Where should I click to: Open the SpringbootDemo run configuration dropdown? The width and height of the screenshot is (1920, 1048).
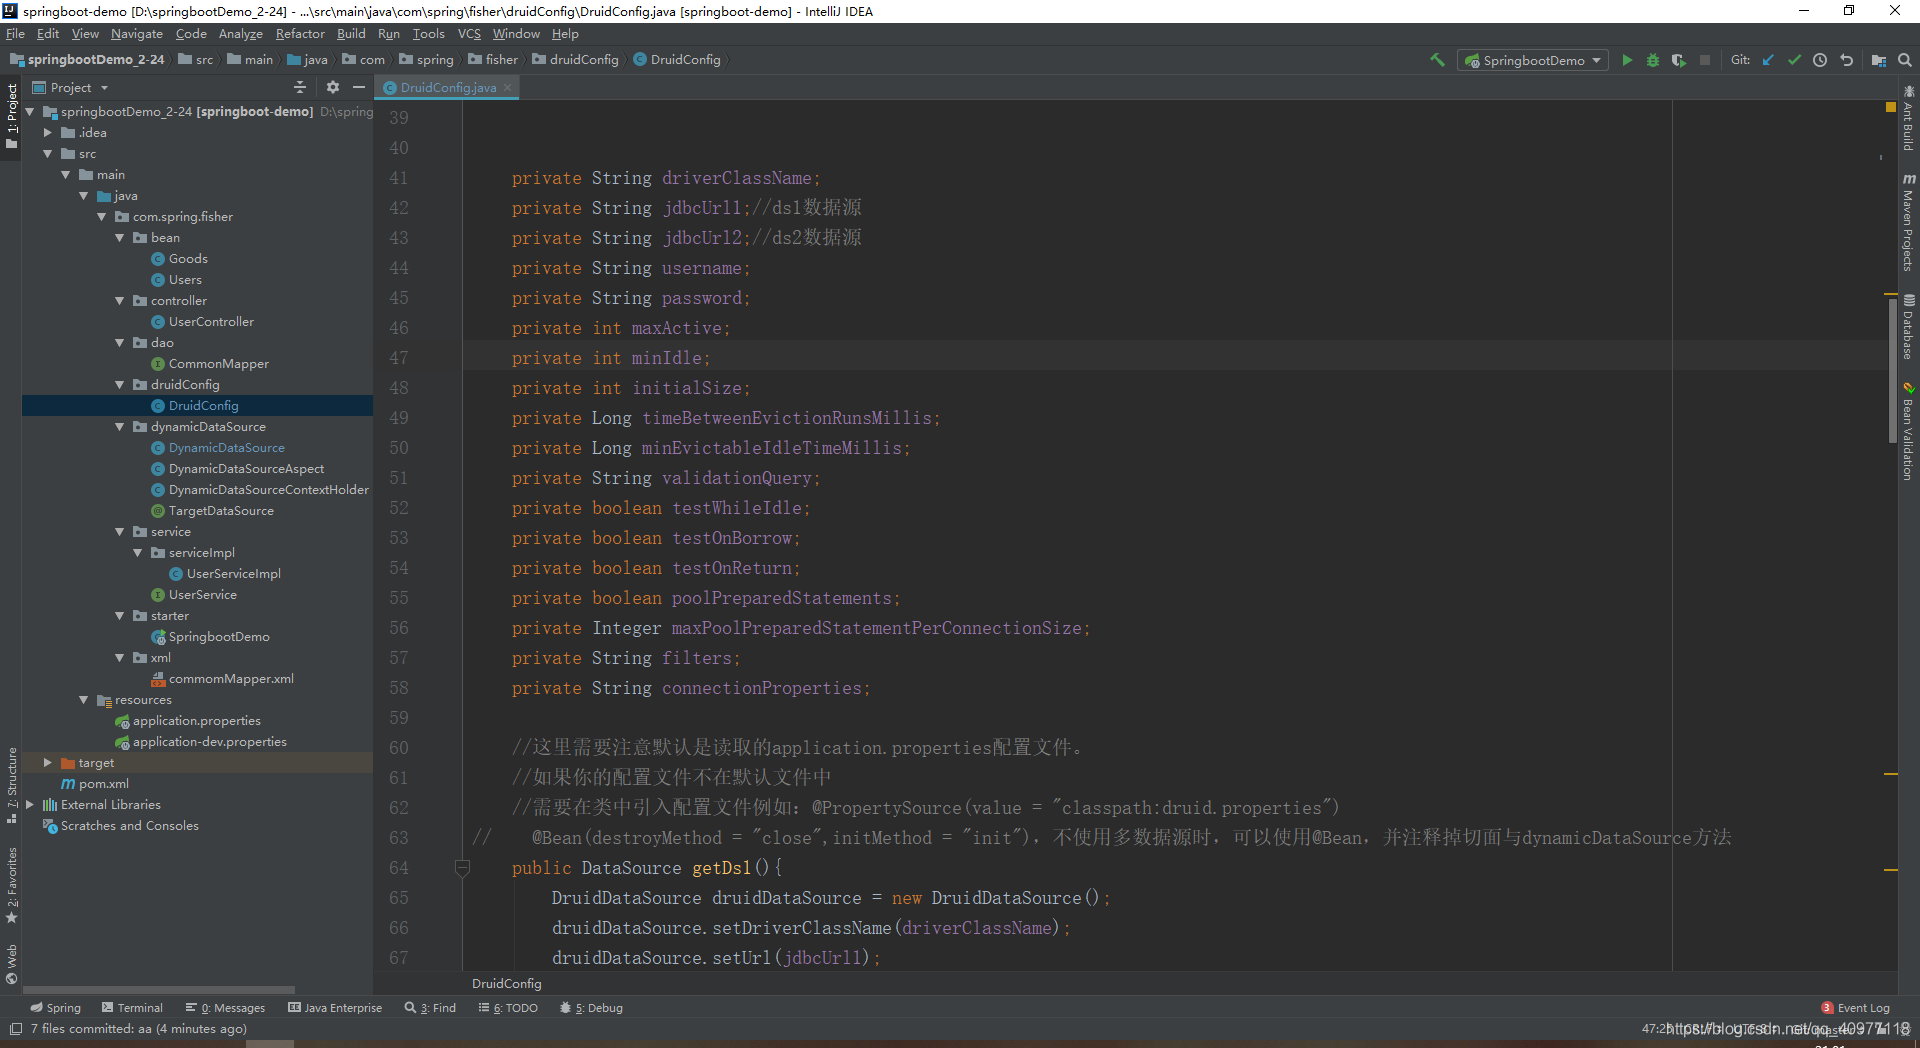[x=1533, y=60]
